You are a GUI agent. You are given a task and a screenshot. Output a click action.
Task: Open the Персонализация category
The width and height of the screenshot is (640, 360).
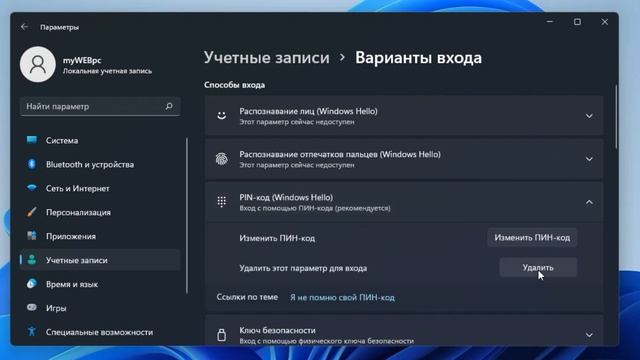click(100, 212)
